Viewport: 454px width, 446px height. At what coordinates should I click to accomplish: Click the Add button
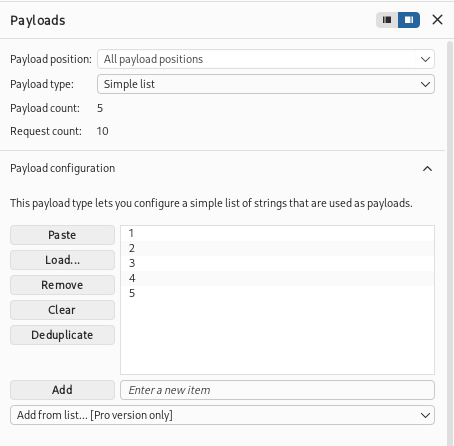click(x=62, y=390)
